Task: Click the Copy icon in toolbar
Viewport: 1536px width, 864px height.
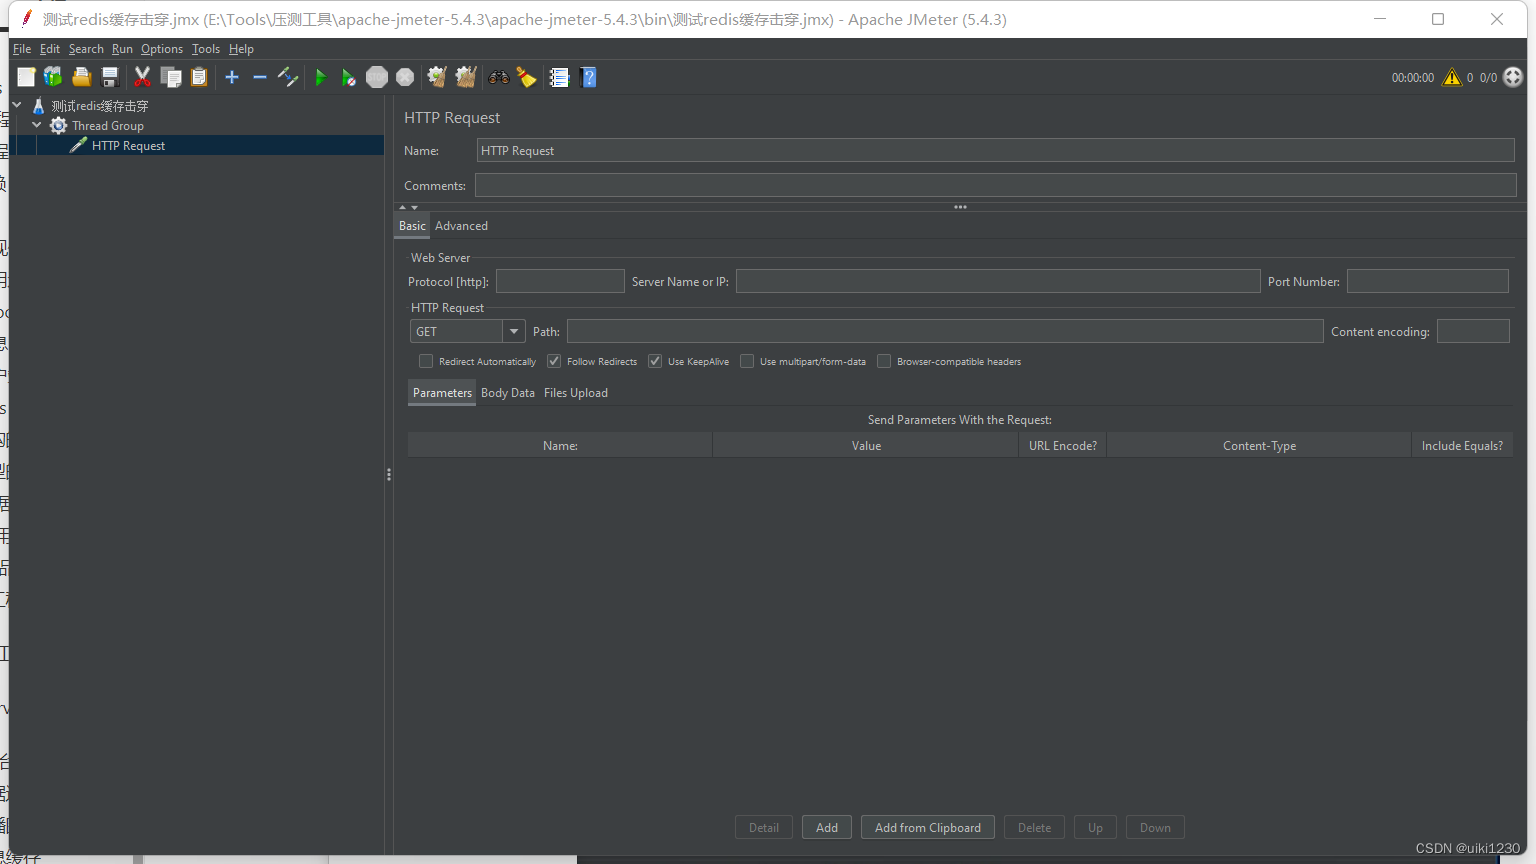Action: coord(171,77)
